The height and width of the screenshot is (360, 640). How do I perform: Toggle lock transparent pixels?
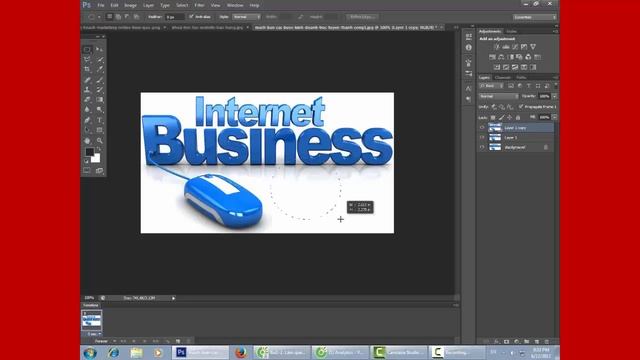coord(493,118)
